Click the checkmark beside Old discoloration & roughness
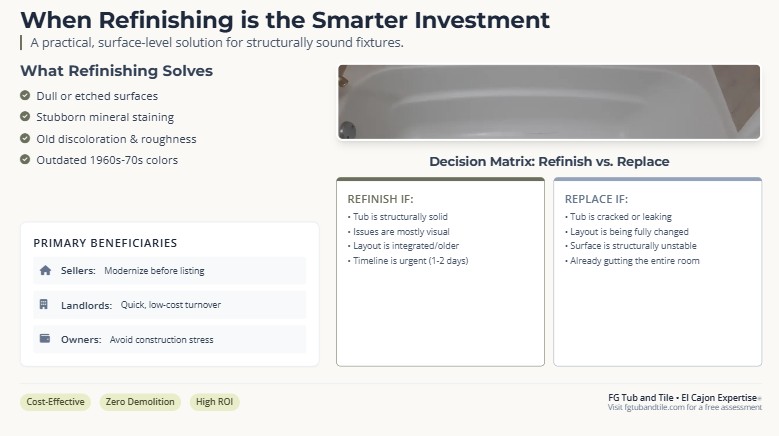This screenshot has width=779, height=436. (x=25, y=139)
